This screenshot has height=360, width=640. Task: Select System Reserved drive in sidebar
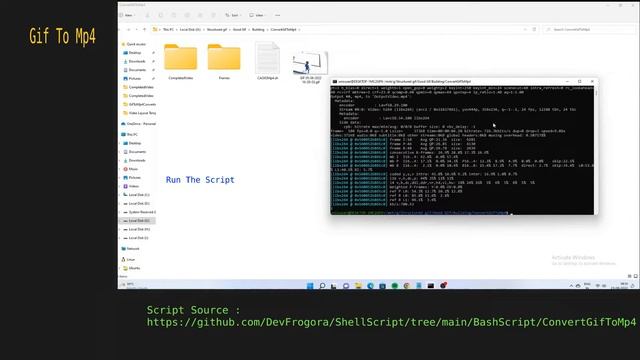[x=140, y=212]
